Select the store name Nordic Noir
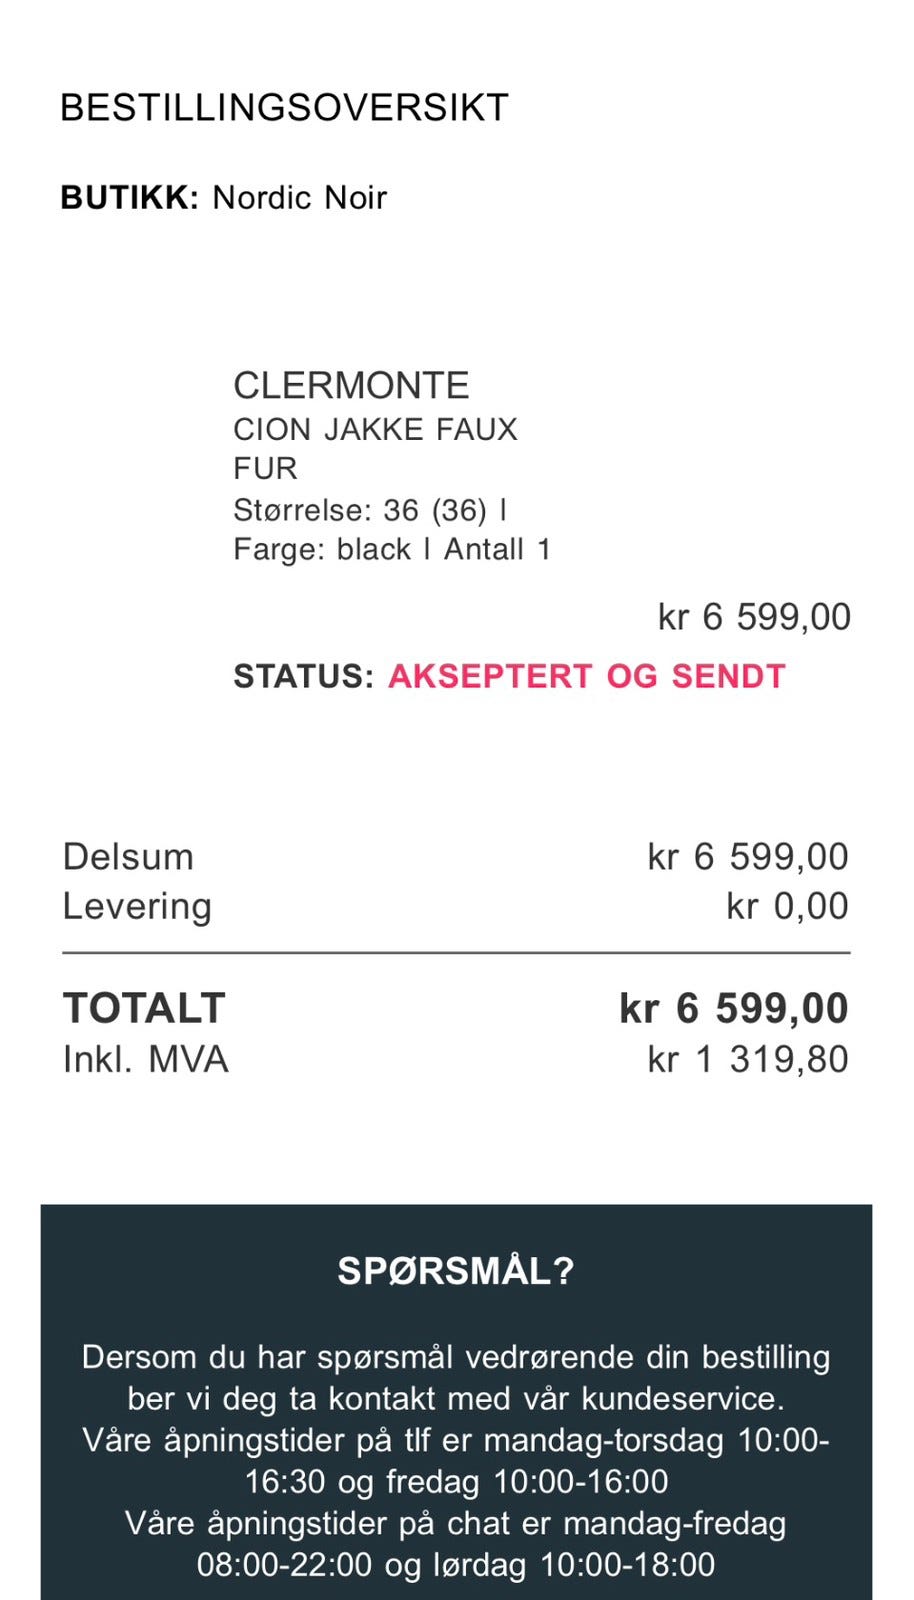914x1600 pixels. click(299, 198)
